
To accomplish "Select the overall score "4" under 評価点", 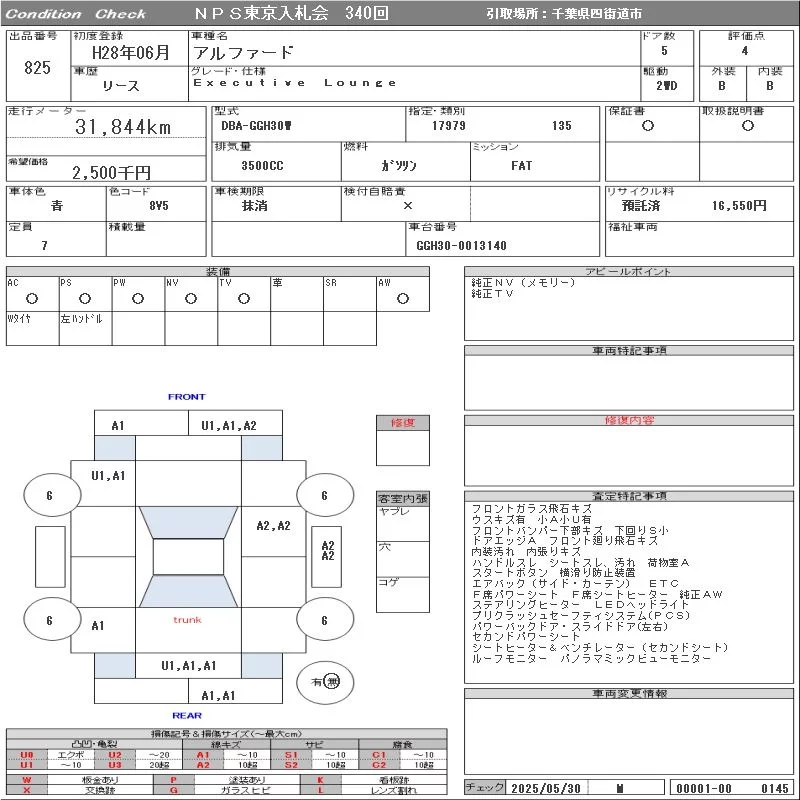I will (x=745, y=51).
